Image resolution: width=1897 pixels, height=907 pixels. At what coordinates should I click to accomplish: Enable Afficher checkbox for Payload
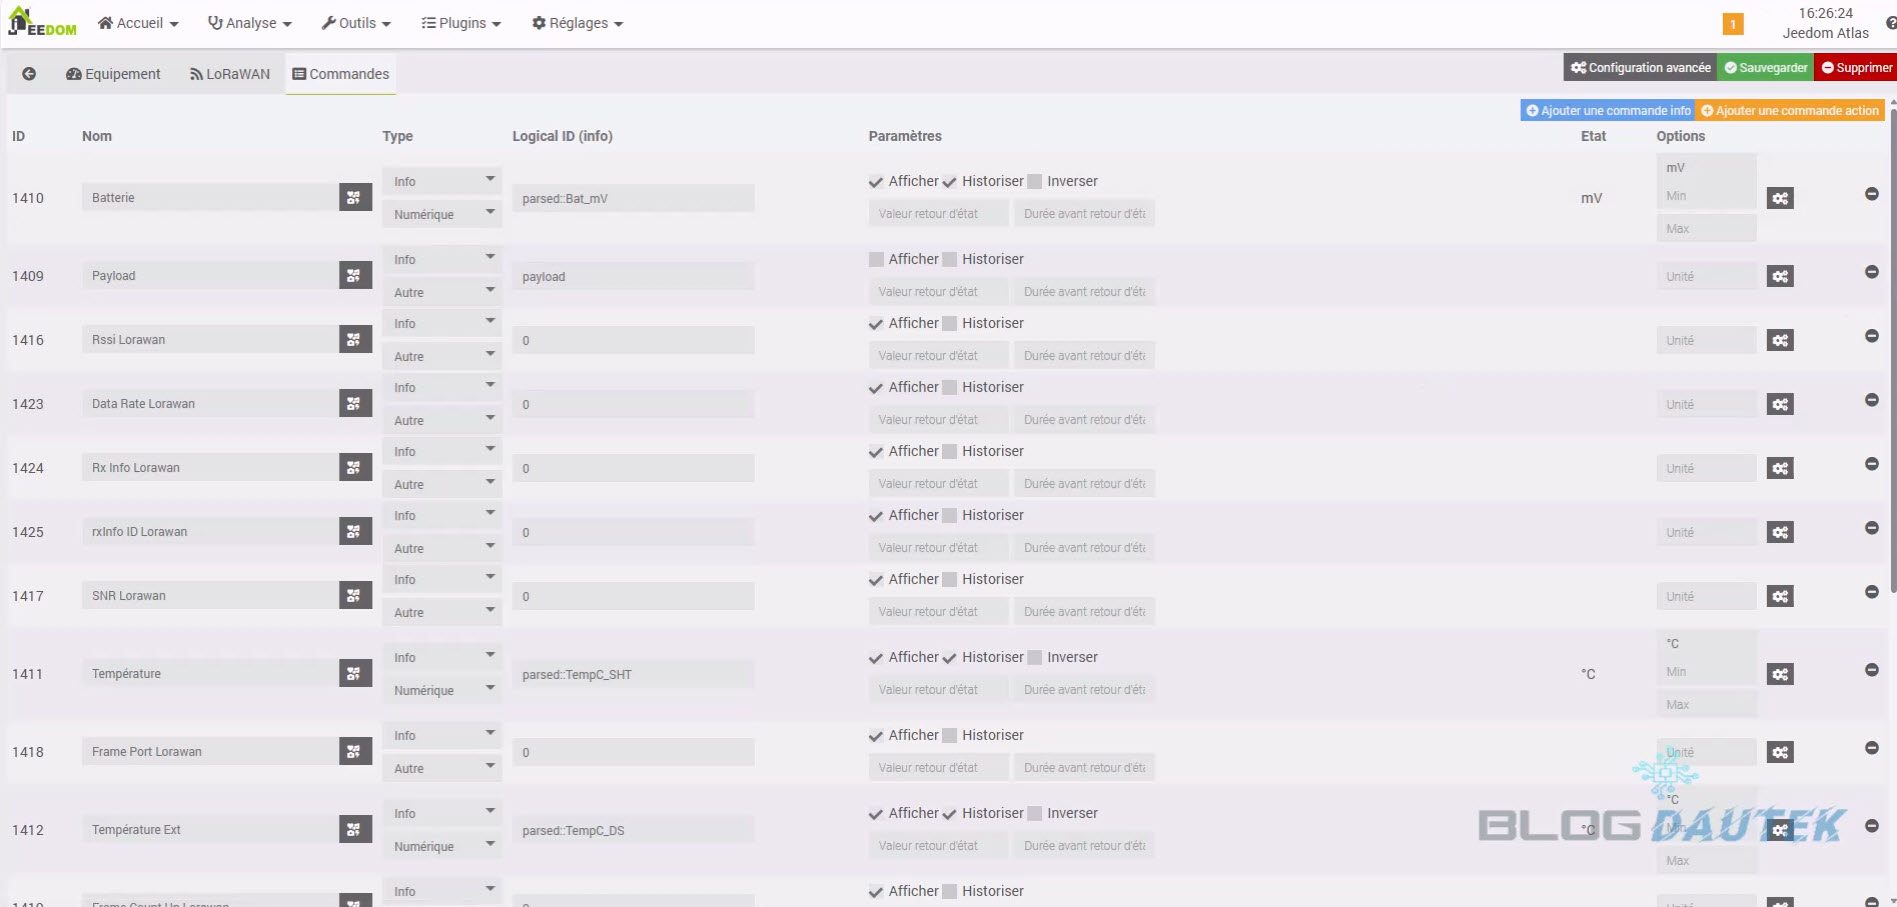[876, 260]
